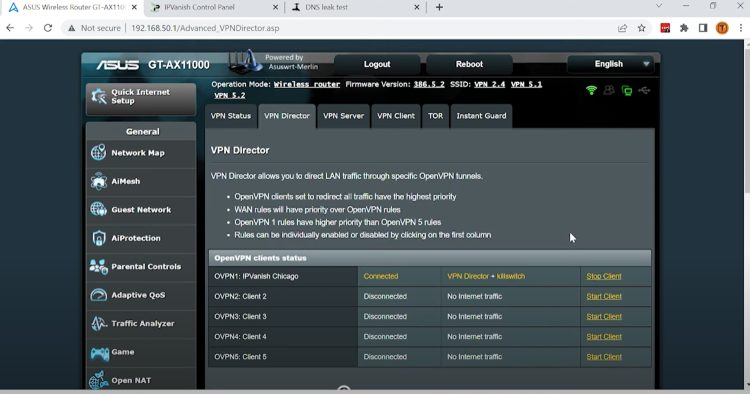750x394 pixels.
Task: Close the ASUS Wireless Router browser tab
Action: coord(134,7)
